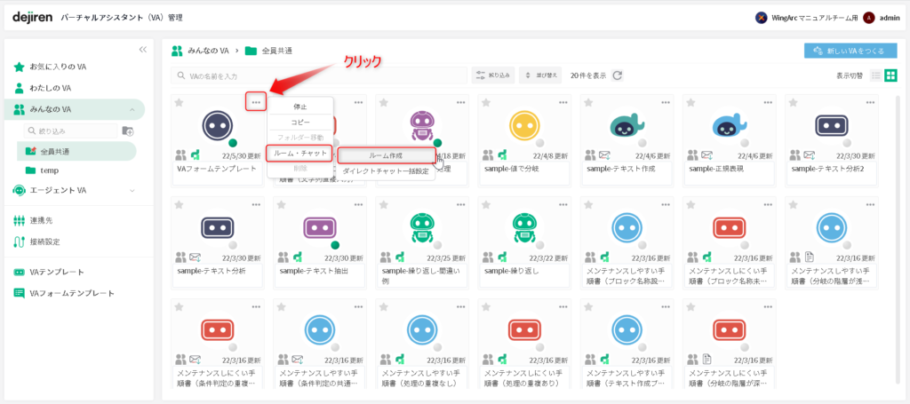Open the 絞り込み filter button
910x404 pixels.
(493, 75)
